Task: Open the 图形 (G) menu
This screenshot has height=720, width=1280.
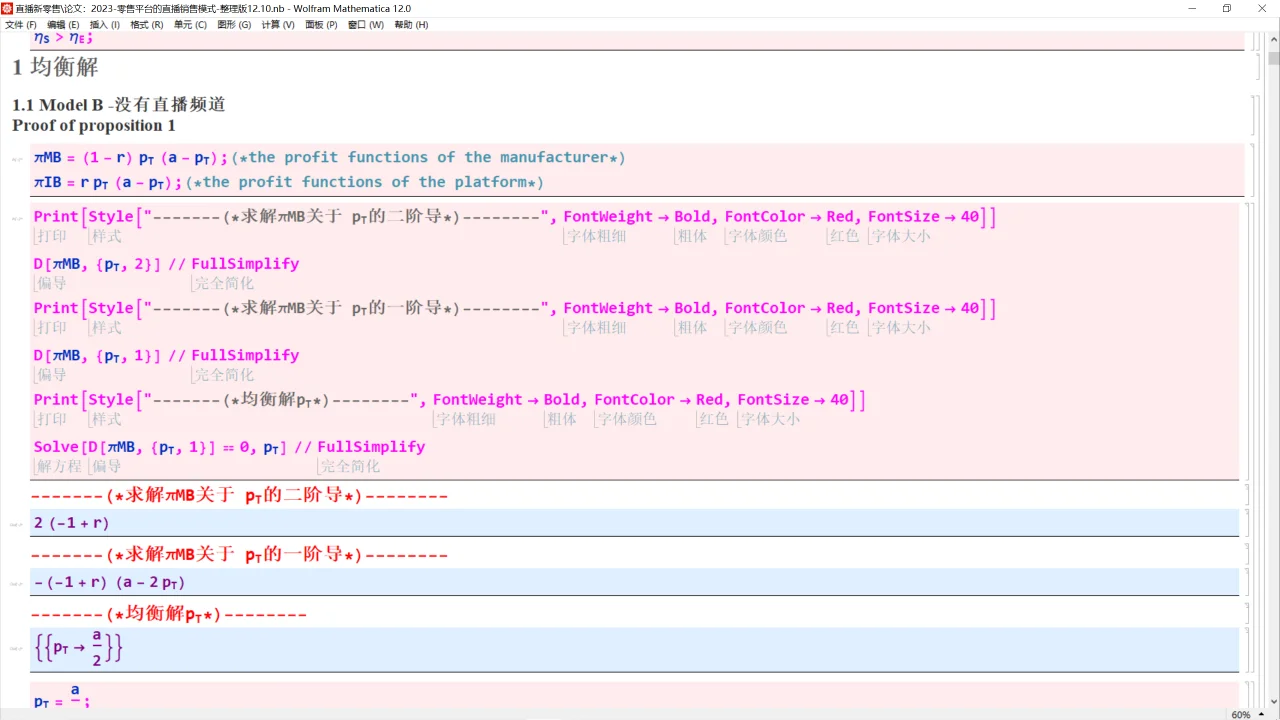Action: point(234,25)
